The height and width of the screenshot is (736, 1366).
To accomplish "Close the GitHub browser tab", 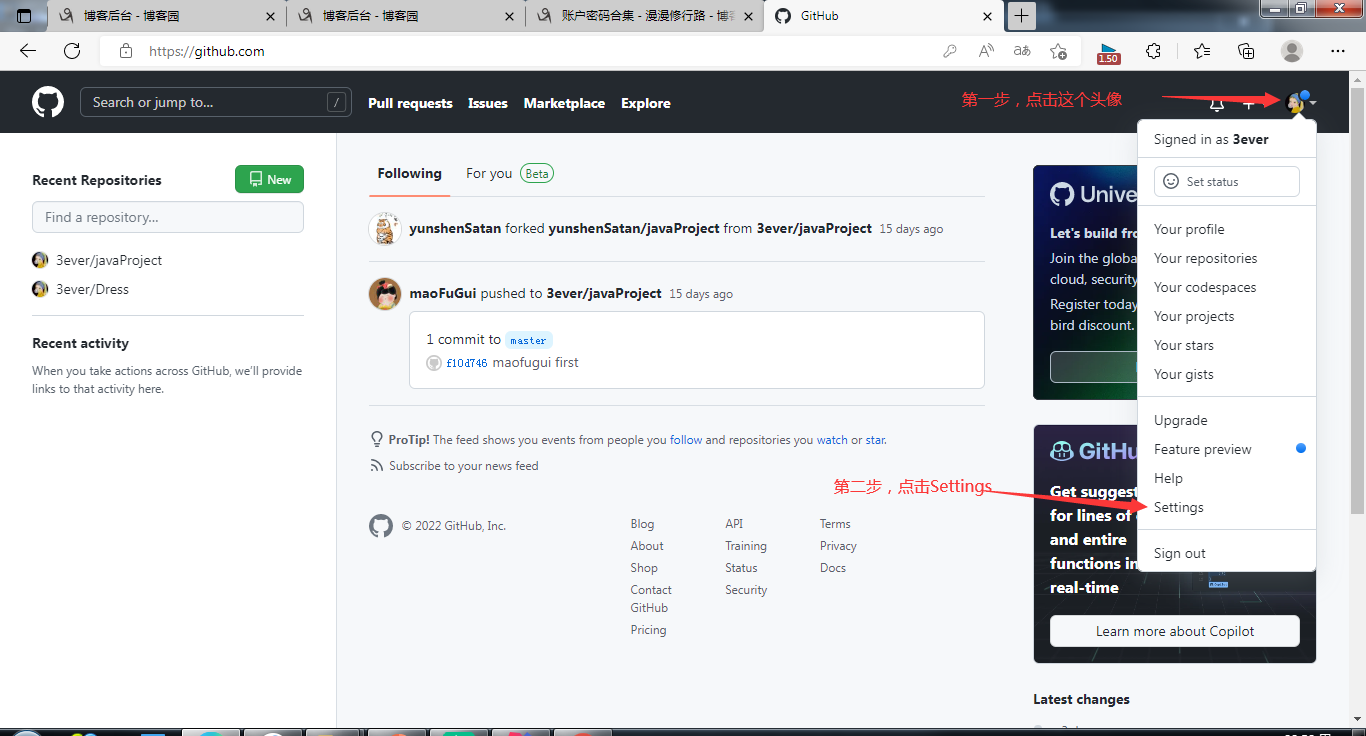I will point(987,16).
